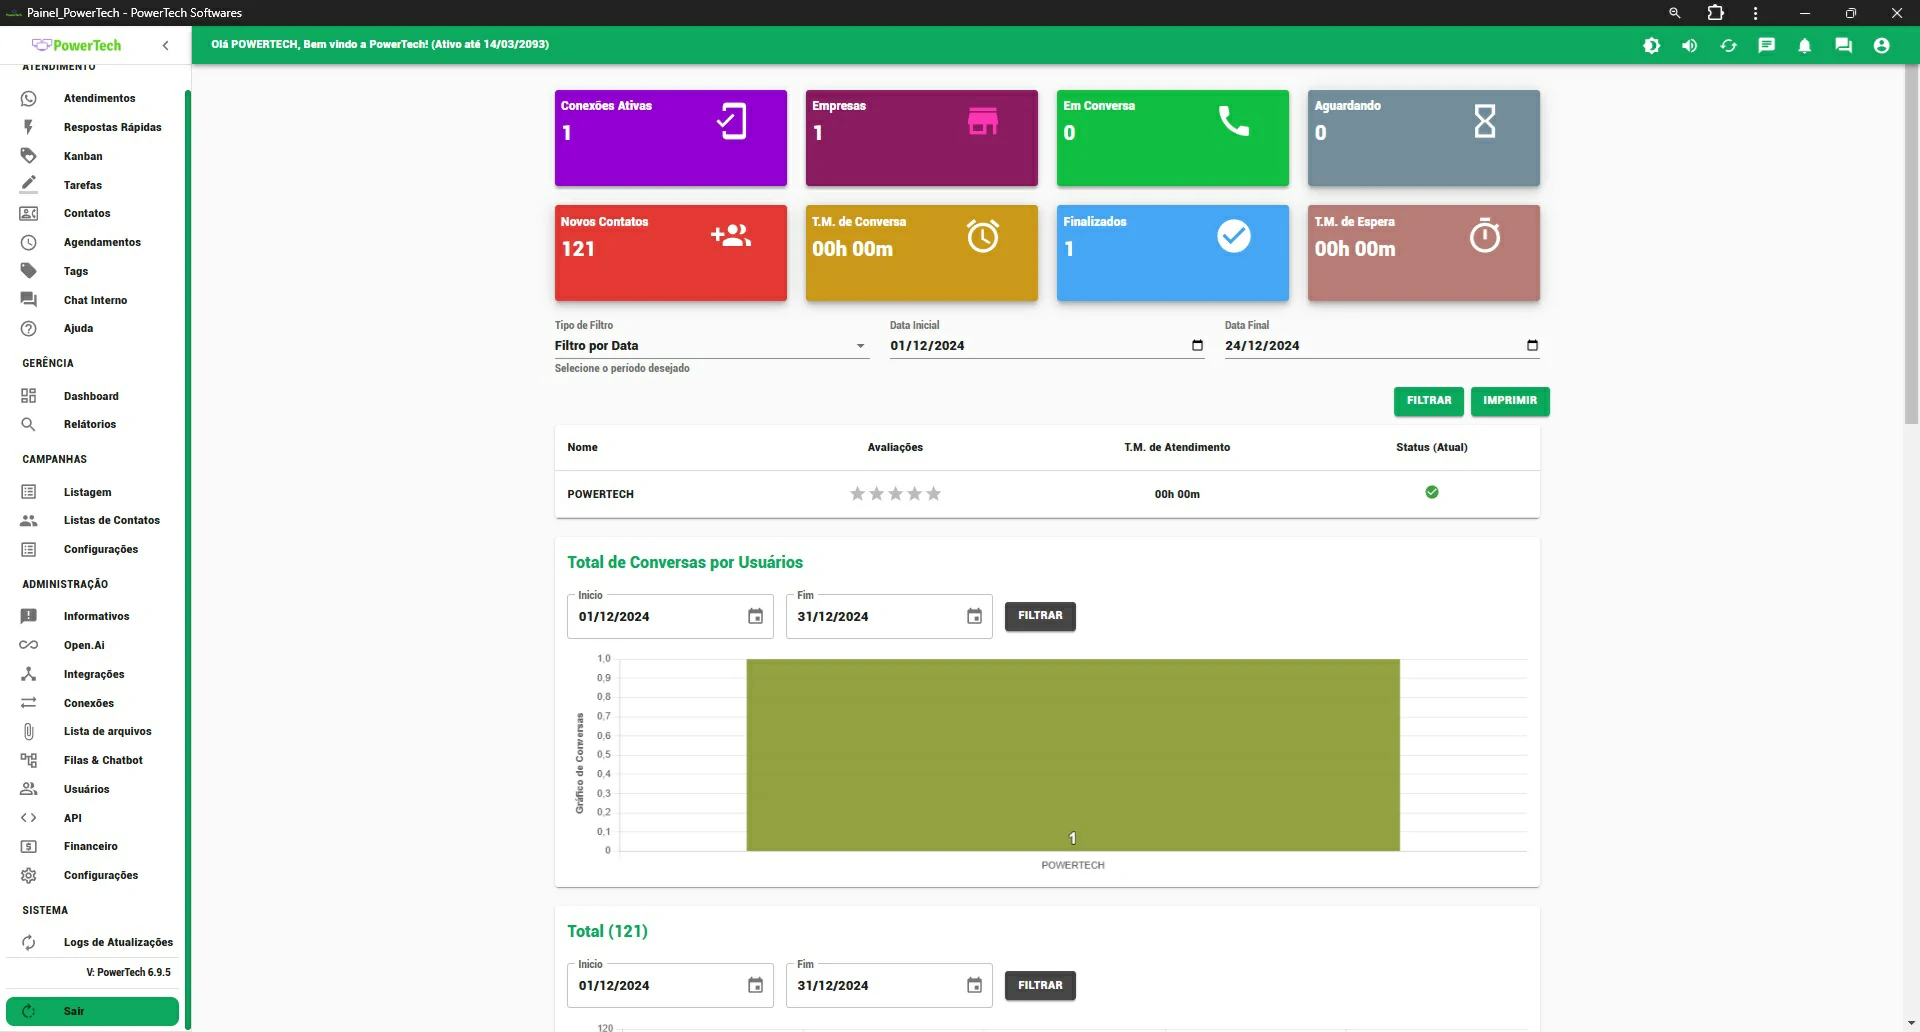This screenshot has width=1920, height=1032.
Task: Open the Data Final calendar picker
Action: pyautogui.click(x=1532, y=346)
